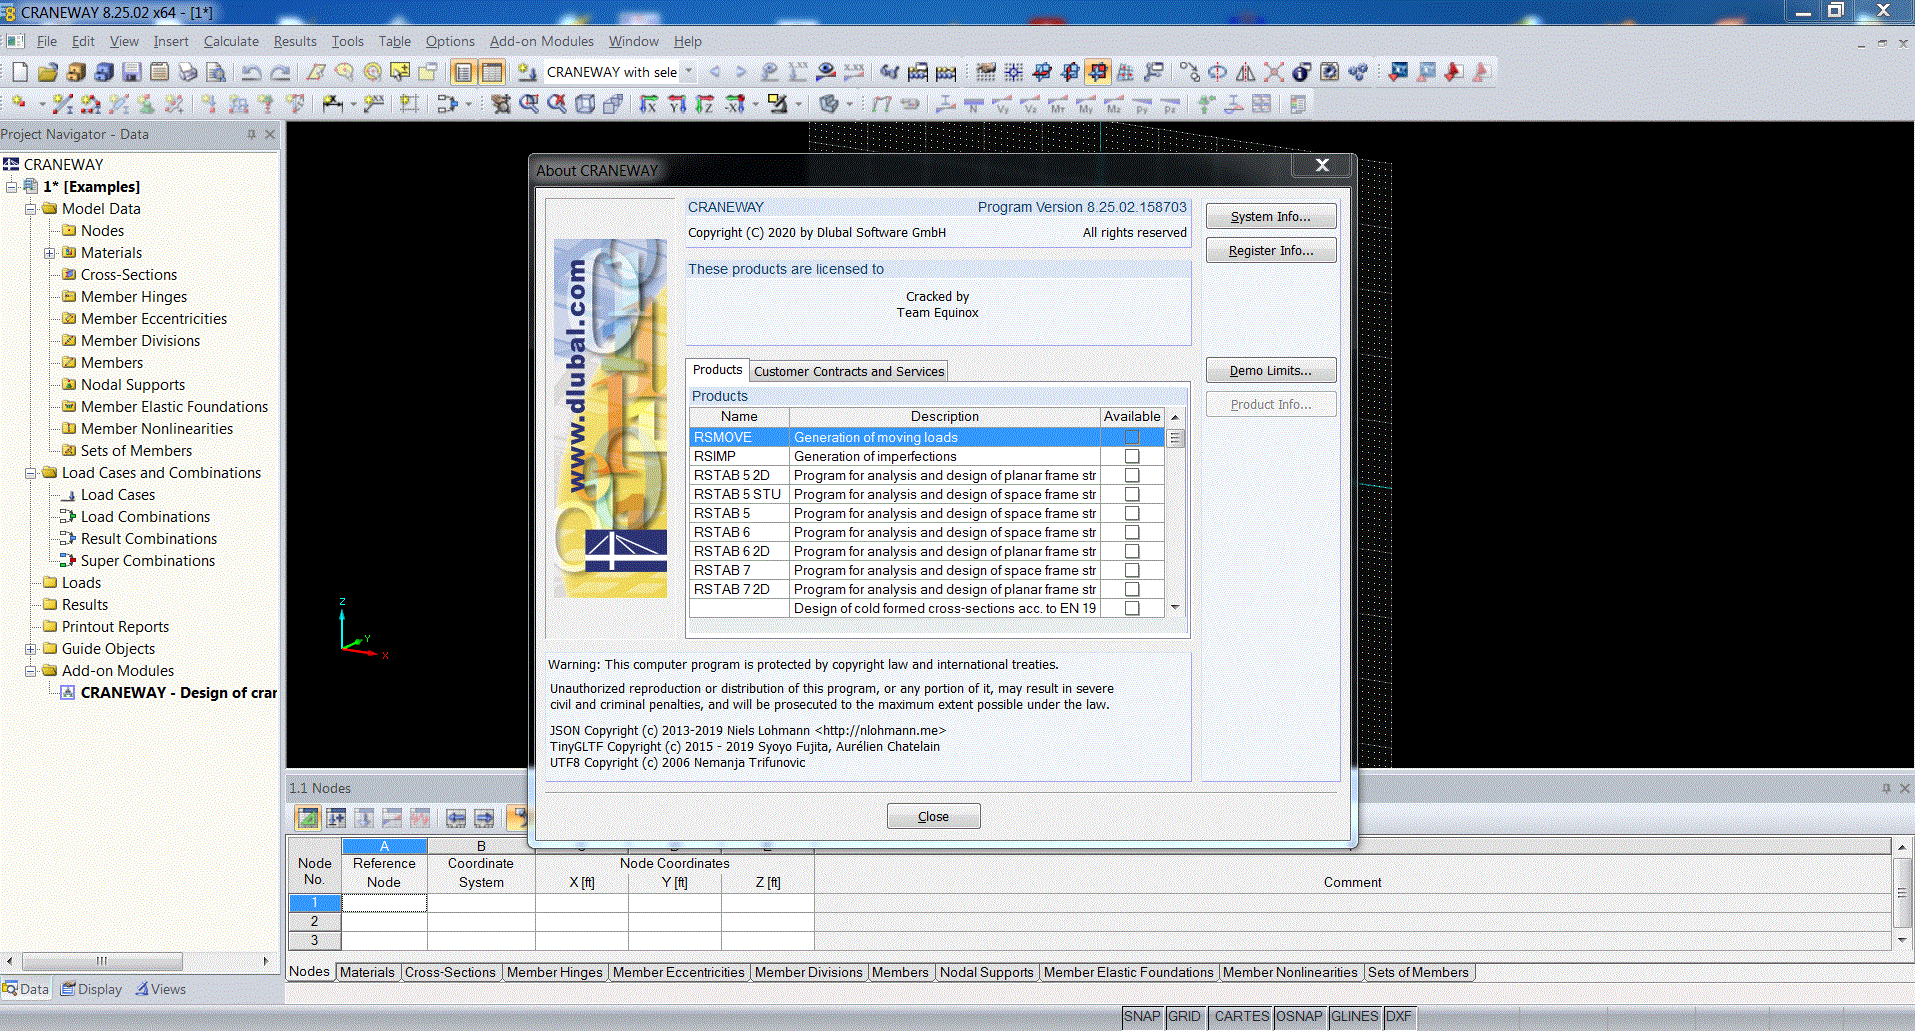The height and width of the screenshot is (1031, 1915).
Task: Click the first icon in the Nodes table toolbar
Action: [x=308, y=818]
